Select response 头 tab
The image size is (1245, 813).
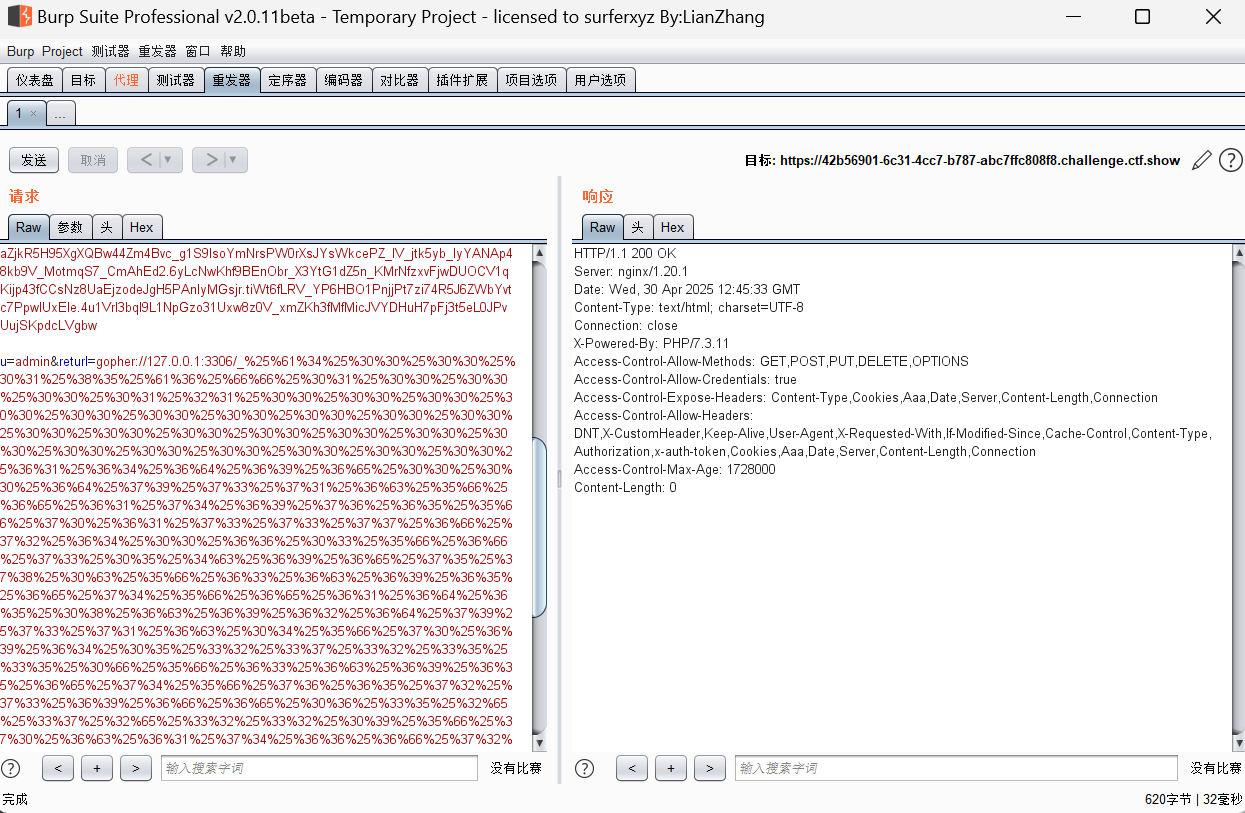point(637,227)
